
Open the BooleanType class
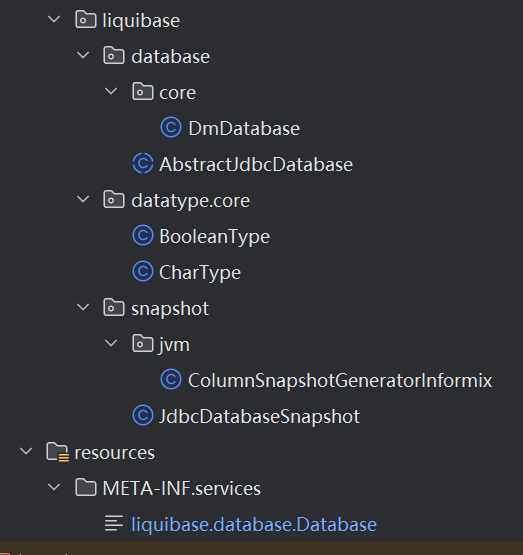(x=214, y=236)
